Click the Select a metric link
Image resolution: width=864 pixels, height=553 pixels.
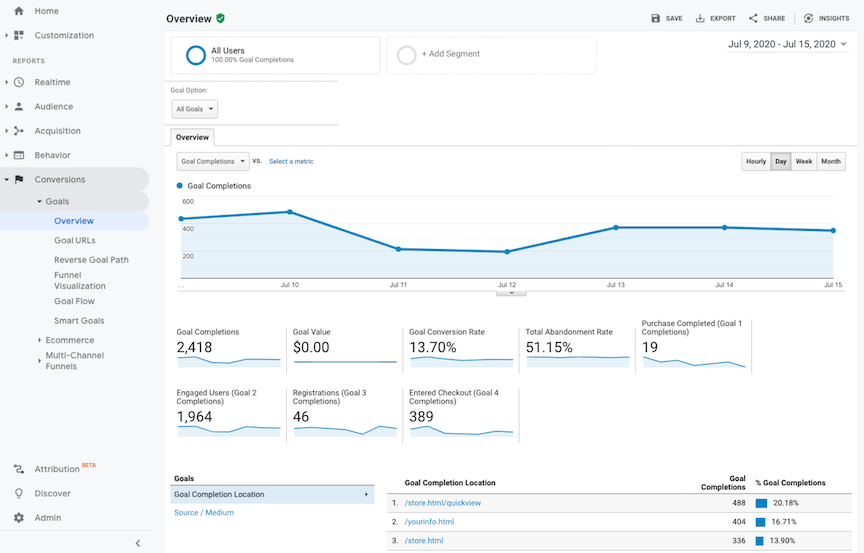click(x=291, y=161)
